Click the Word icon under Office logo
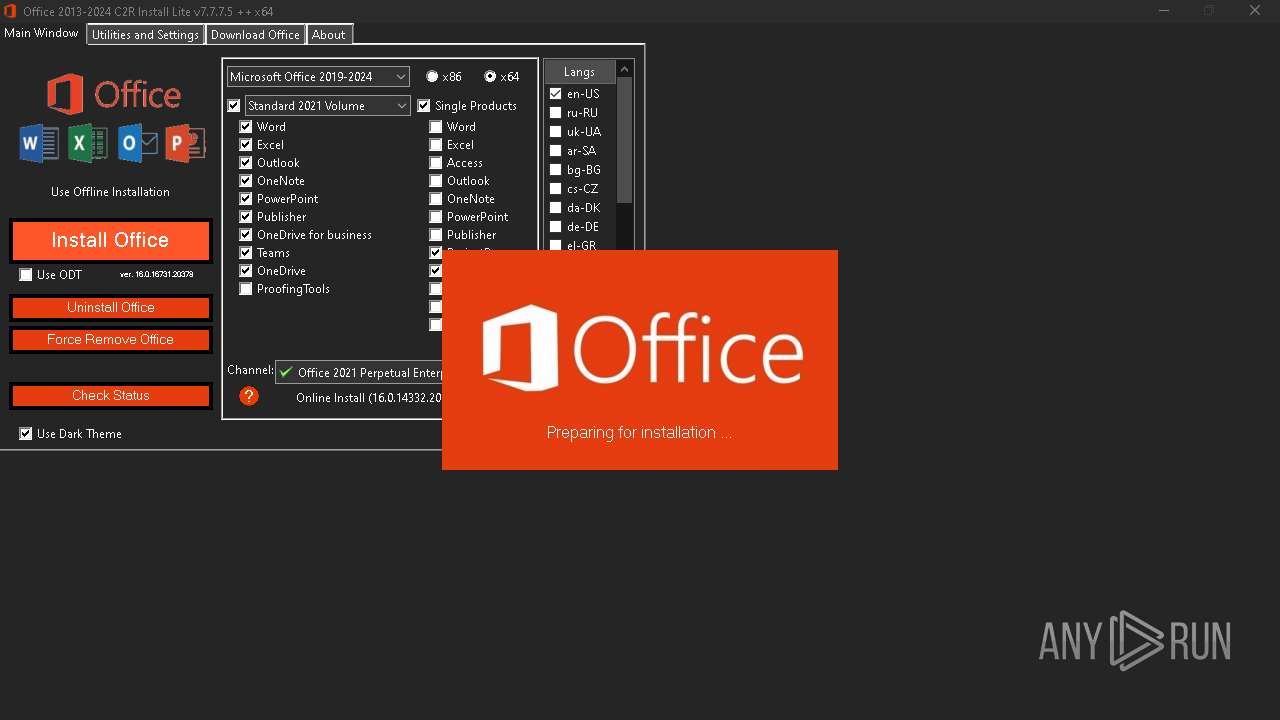This screenshot has width=1280, height=720. (x=40, y=144)
